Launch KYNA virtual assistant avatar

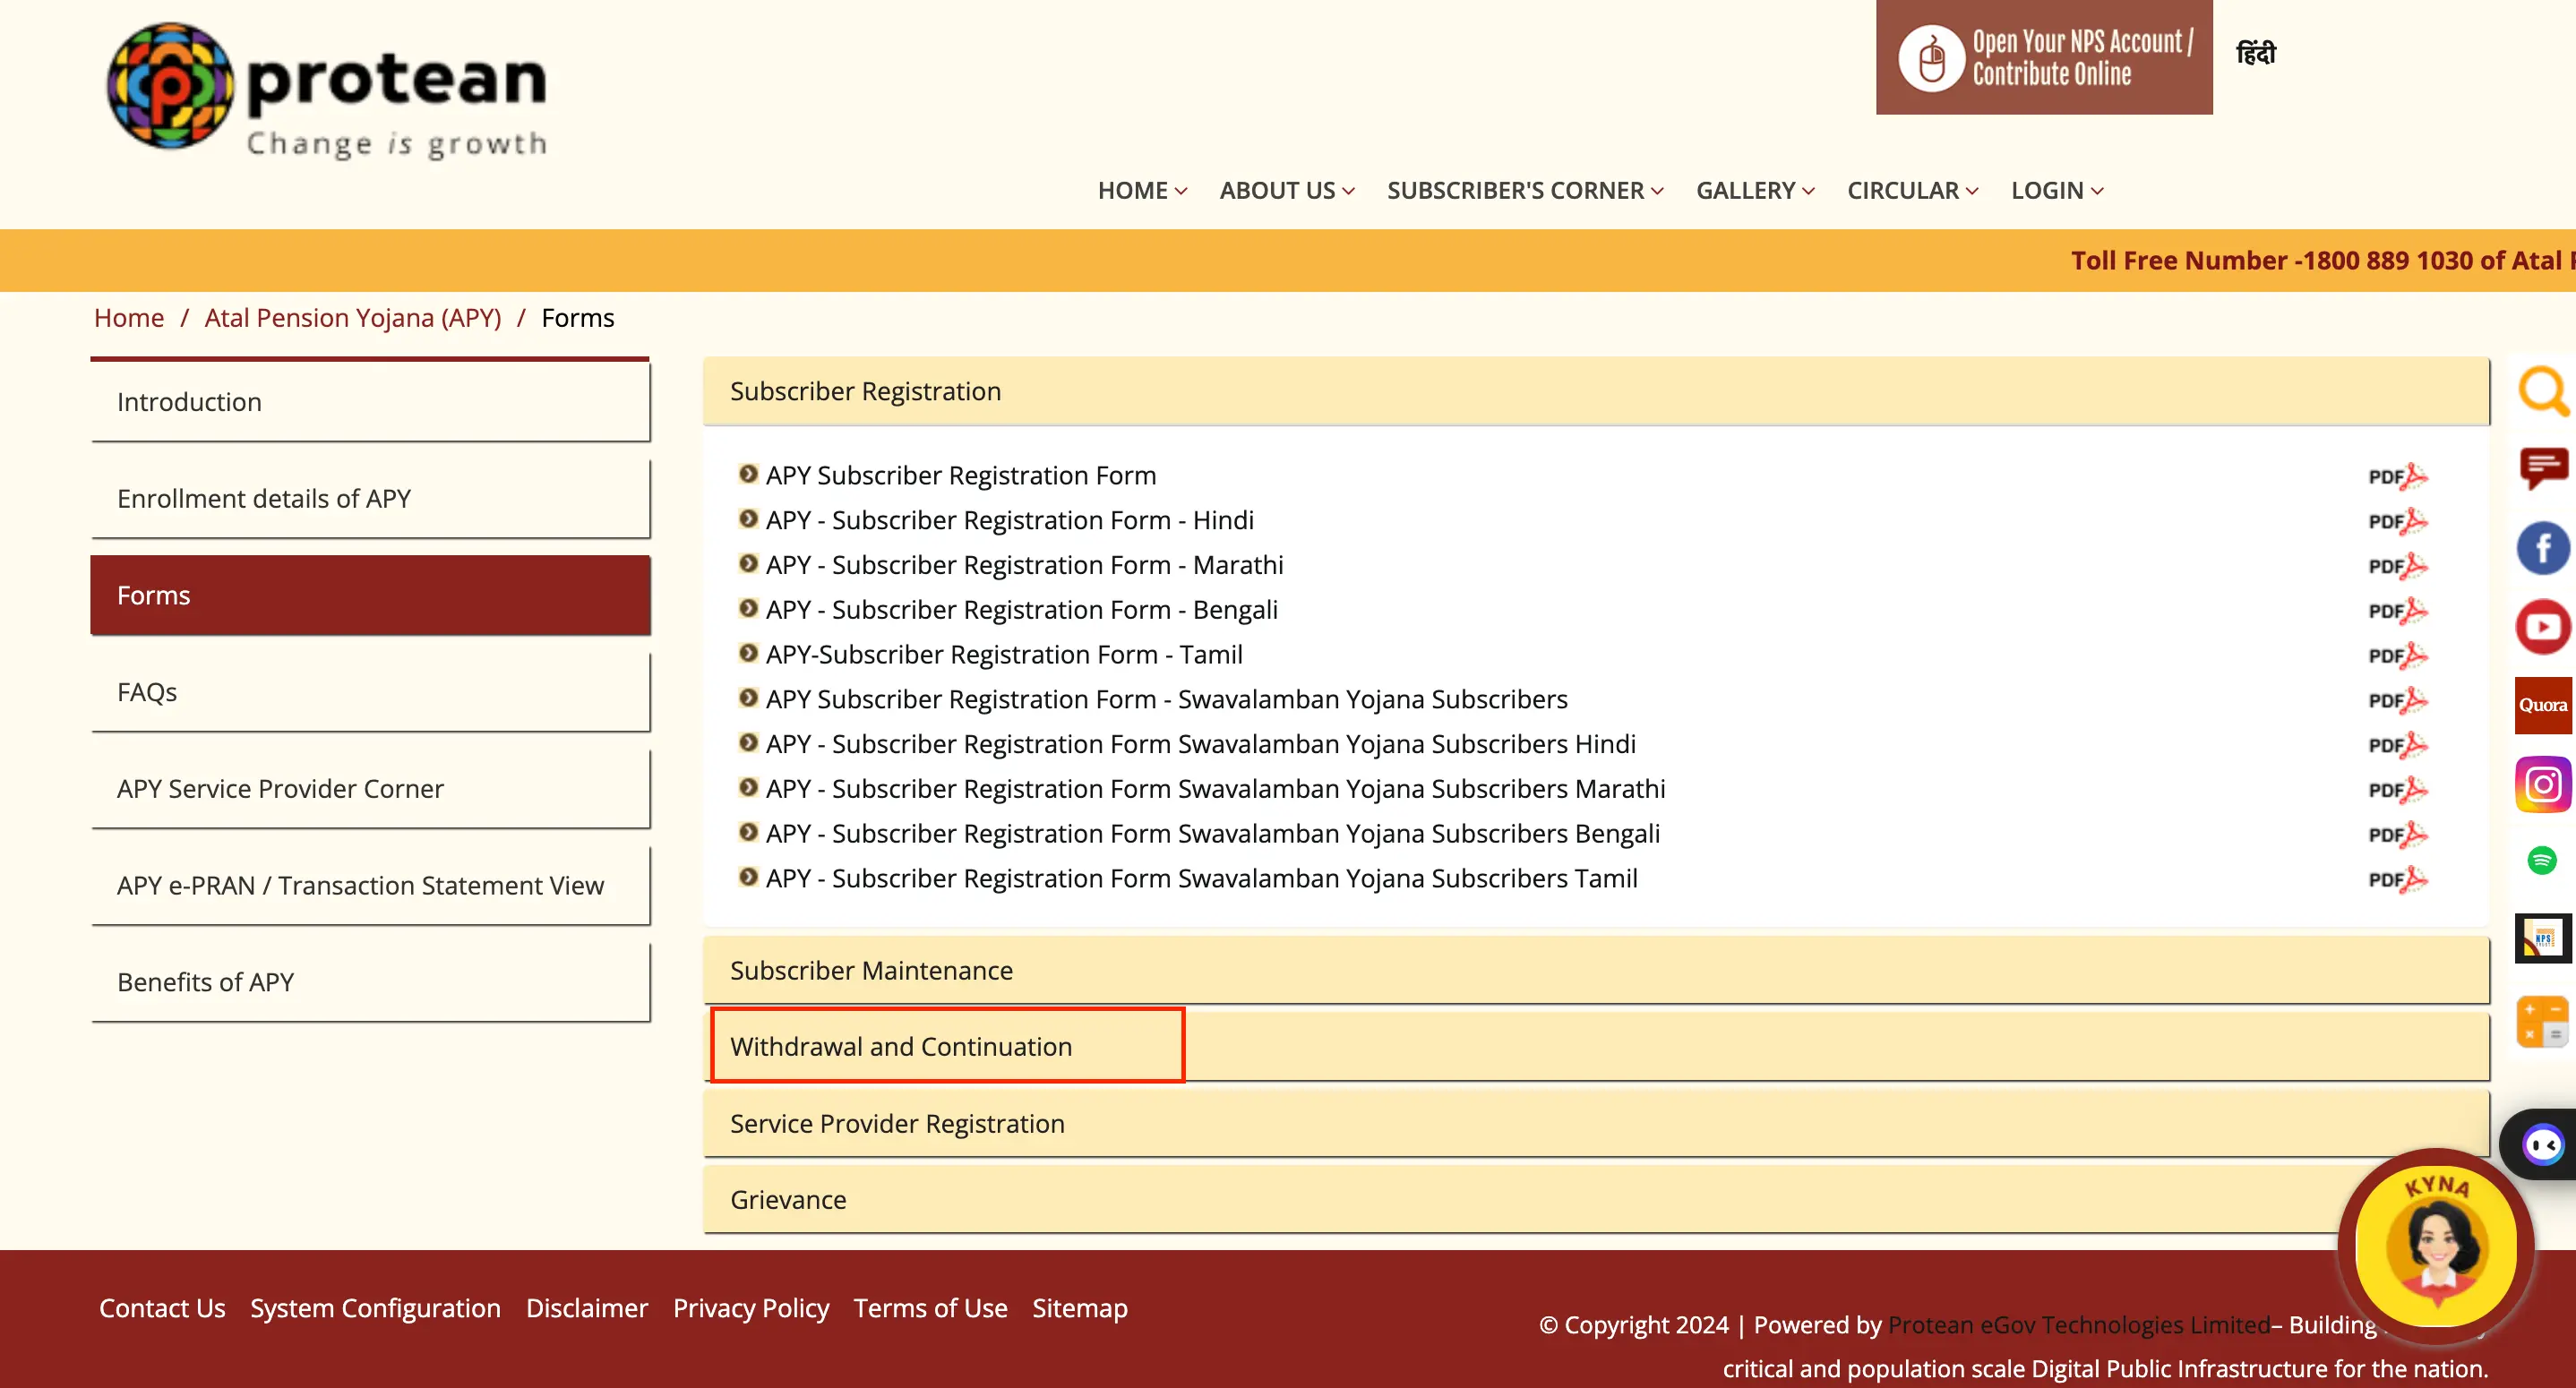(x=2436, y=1246)
